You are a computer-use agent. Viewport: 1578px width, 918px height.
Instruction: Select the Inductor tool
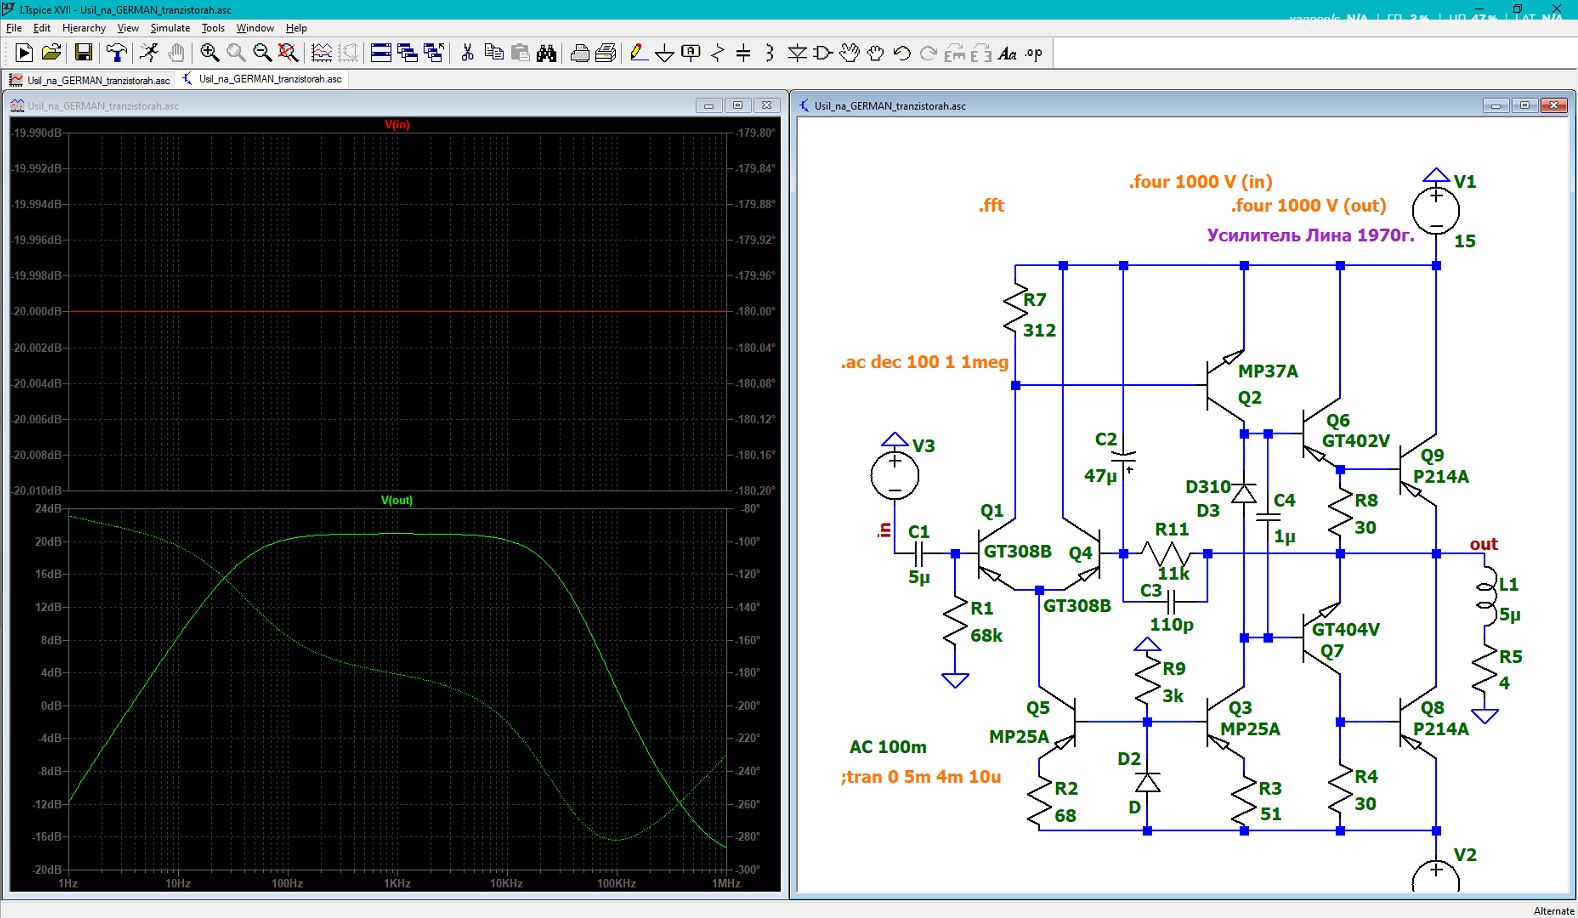point(769,53)
